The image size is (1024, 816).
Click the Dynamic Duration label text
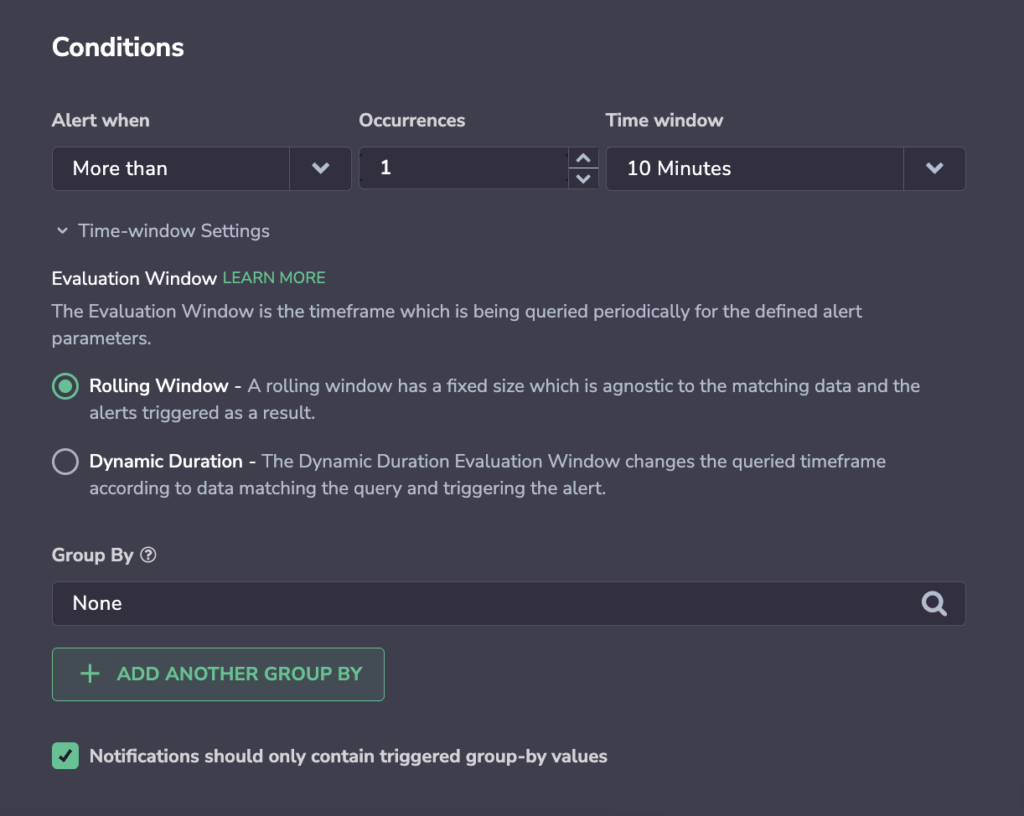(x=166, y=462)
